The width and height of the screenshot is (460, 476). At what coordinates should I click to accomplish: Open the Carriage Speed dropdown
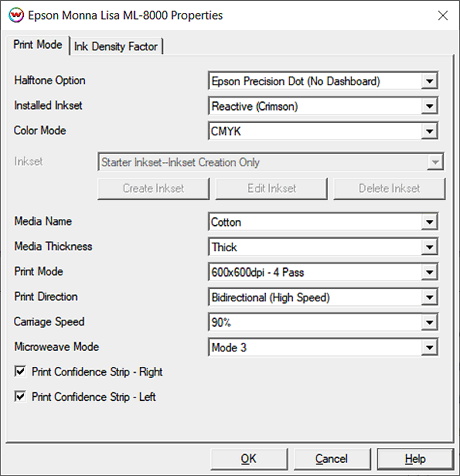click(323, 322)
